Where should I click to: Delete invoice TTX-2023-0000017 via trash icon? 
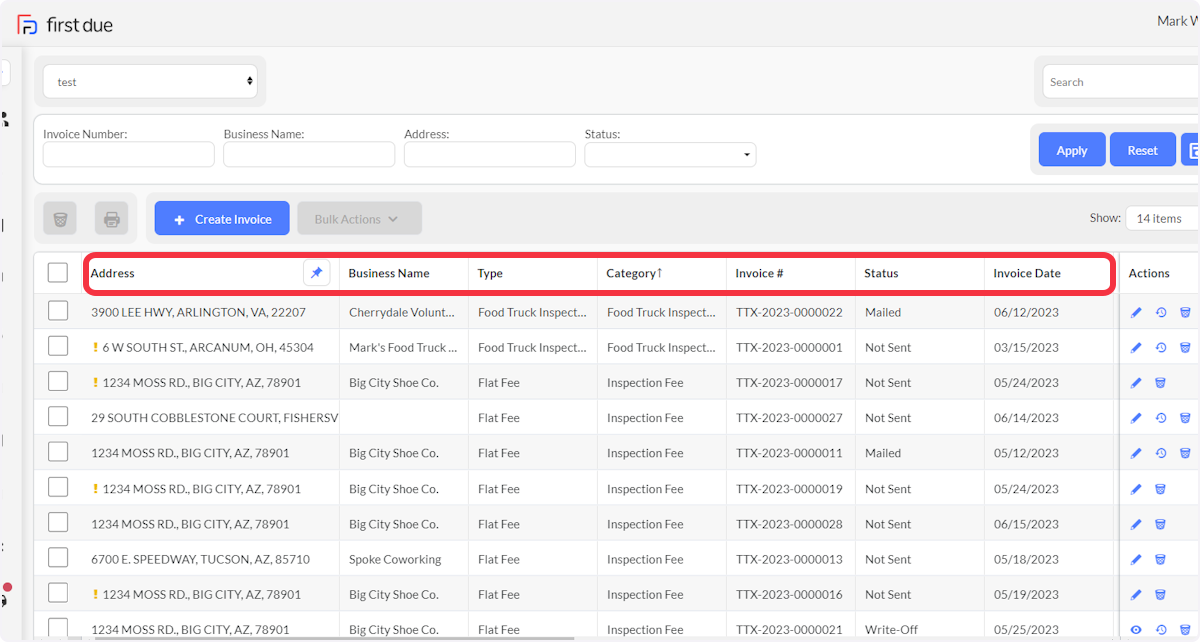[x=1161, y=383]
